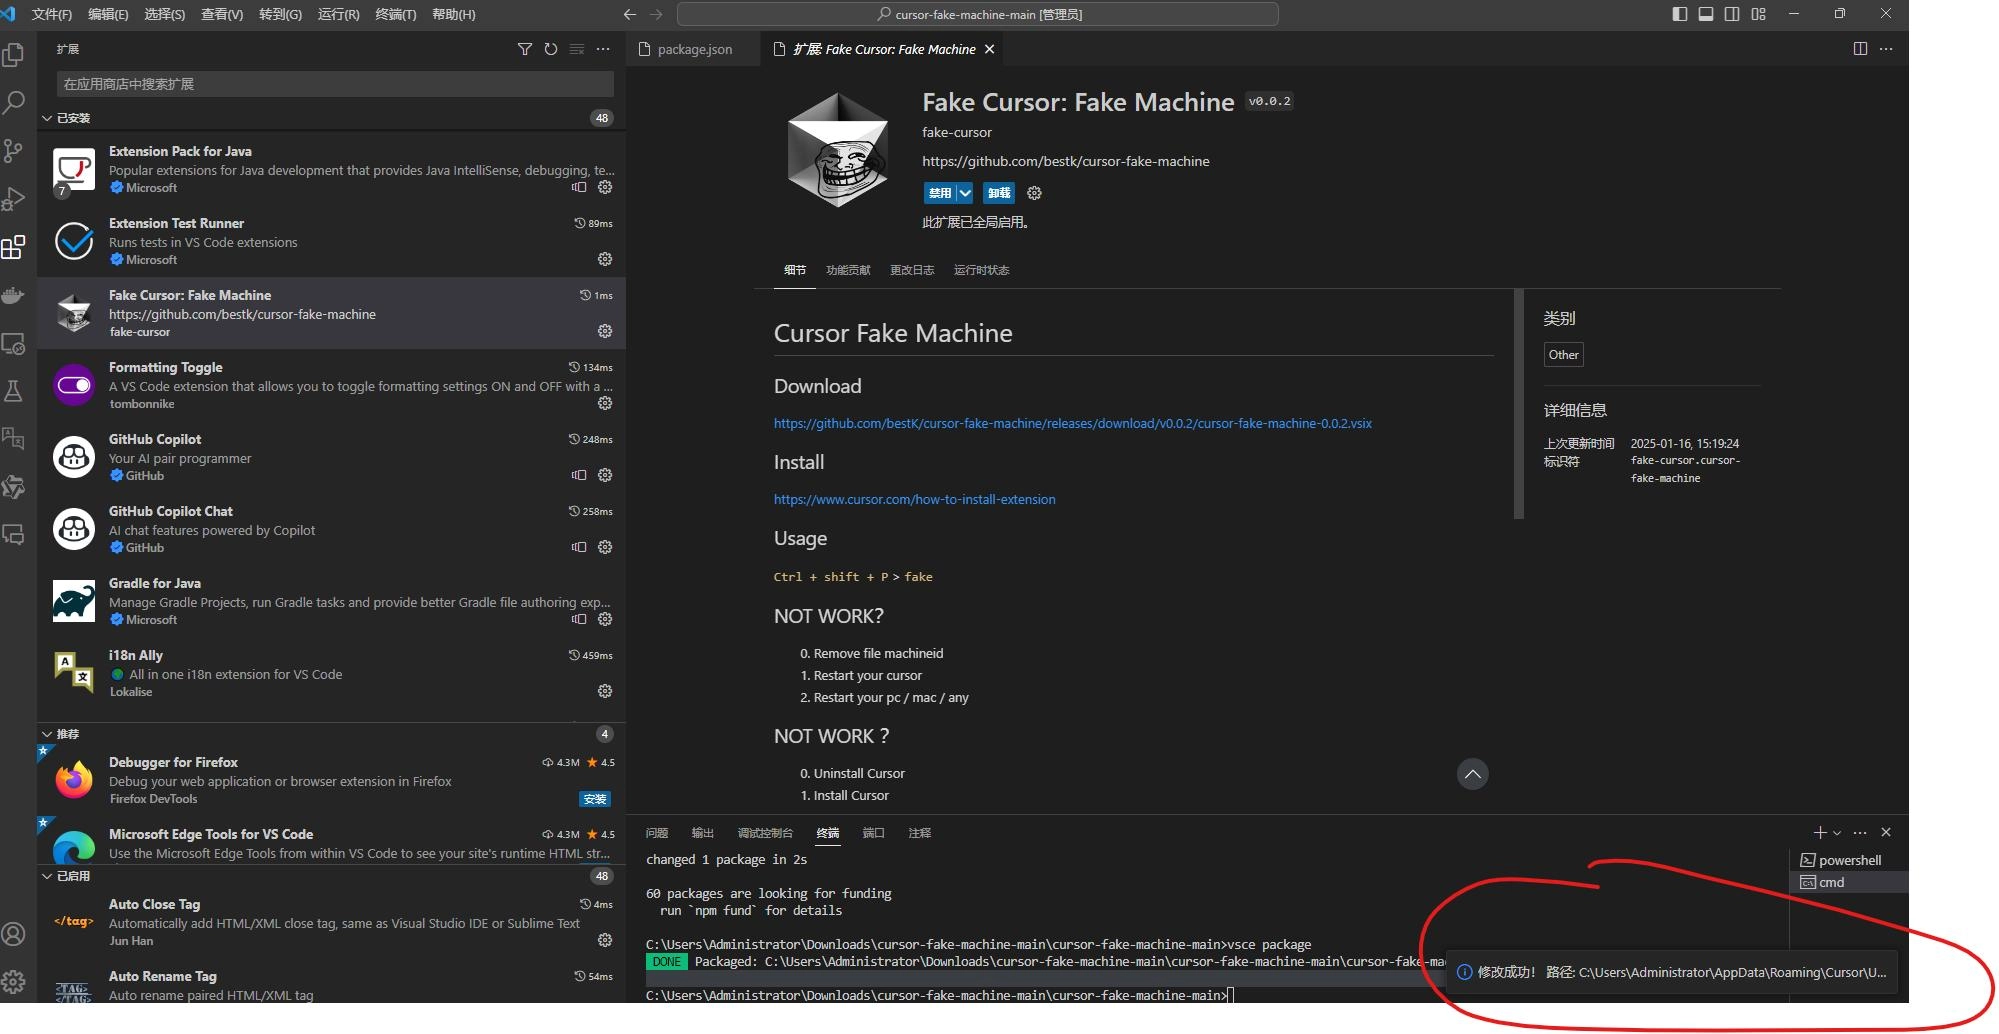Open settings gear beside 卸载 button
The height and width of the screenshot is (1034, 1999).
(x=1034, y=193)
